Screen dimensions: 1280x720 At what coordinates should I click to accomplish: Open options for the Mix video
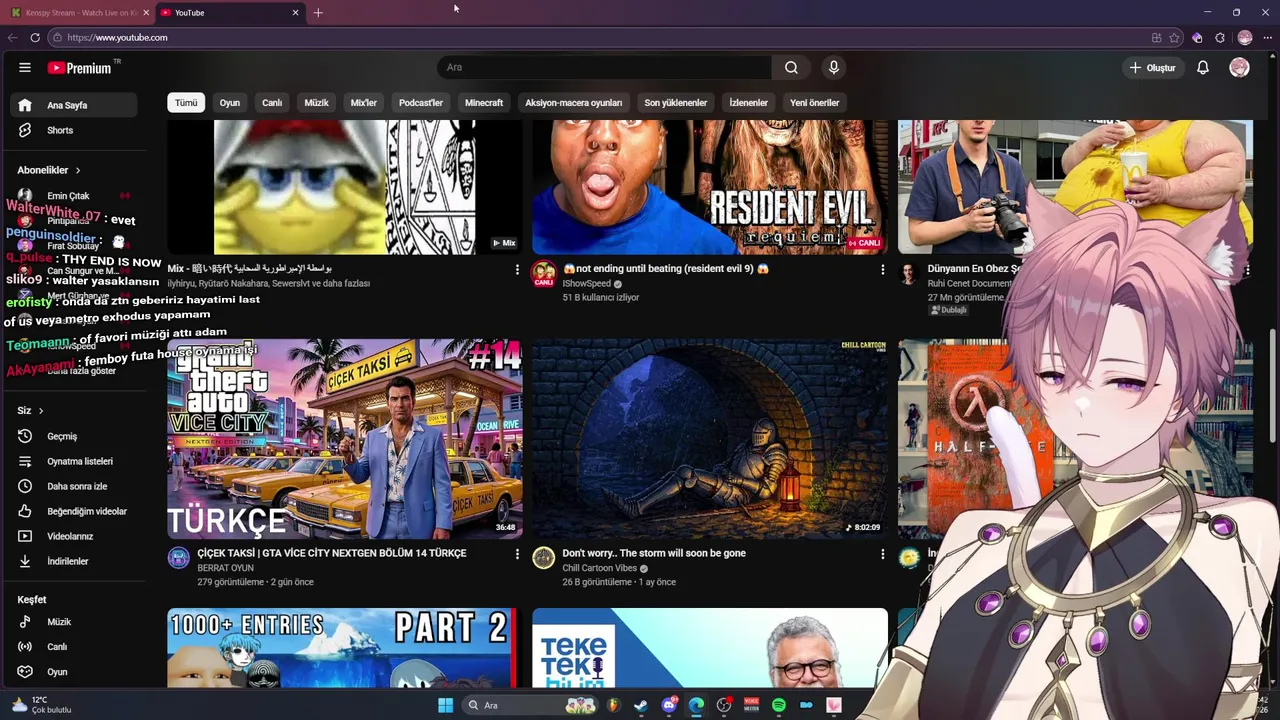[x=517, y=270]
